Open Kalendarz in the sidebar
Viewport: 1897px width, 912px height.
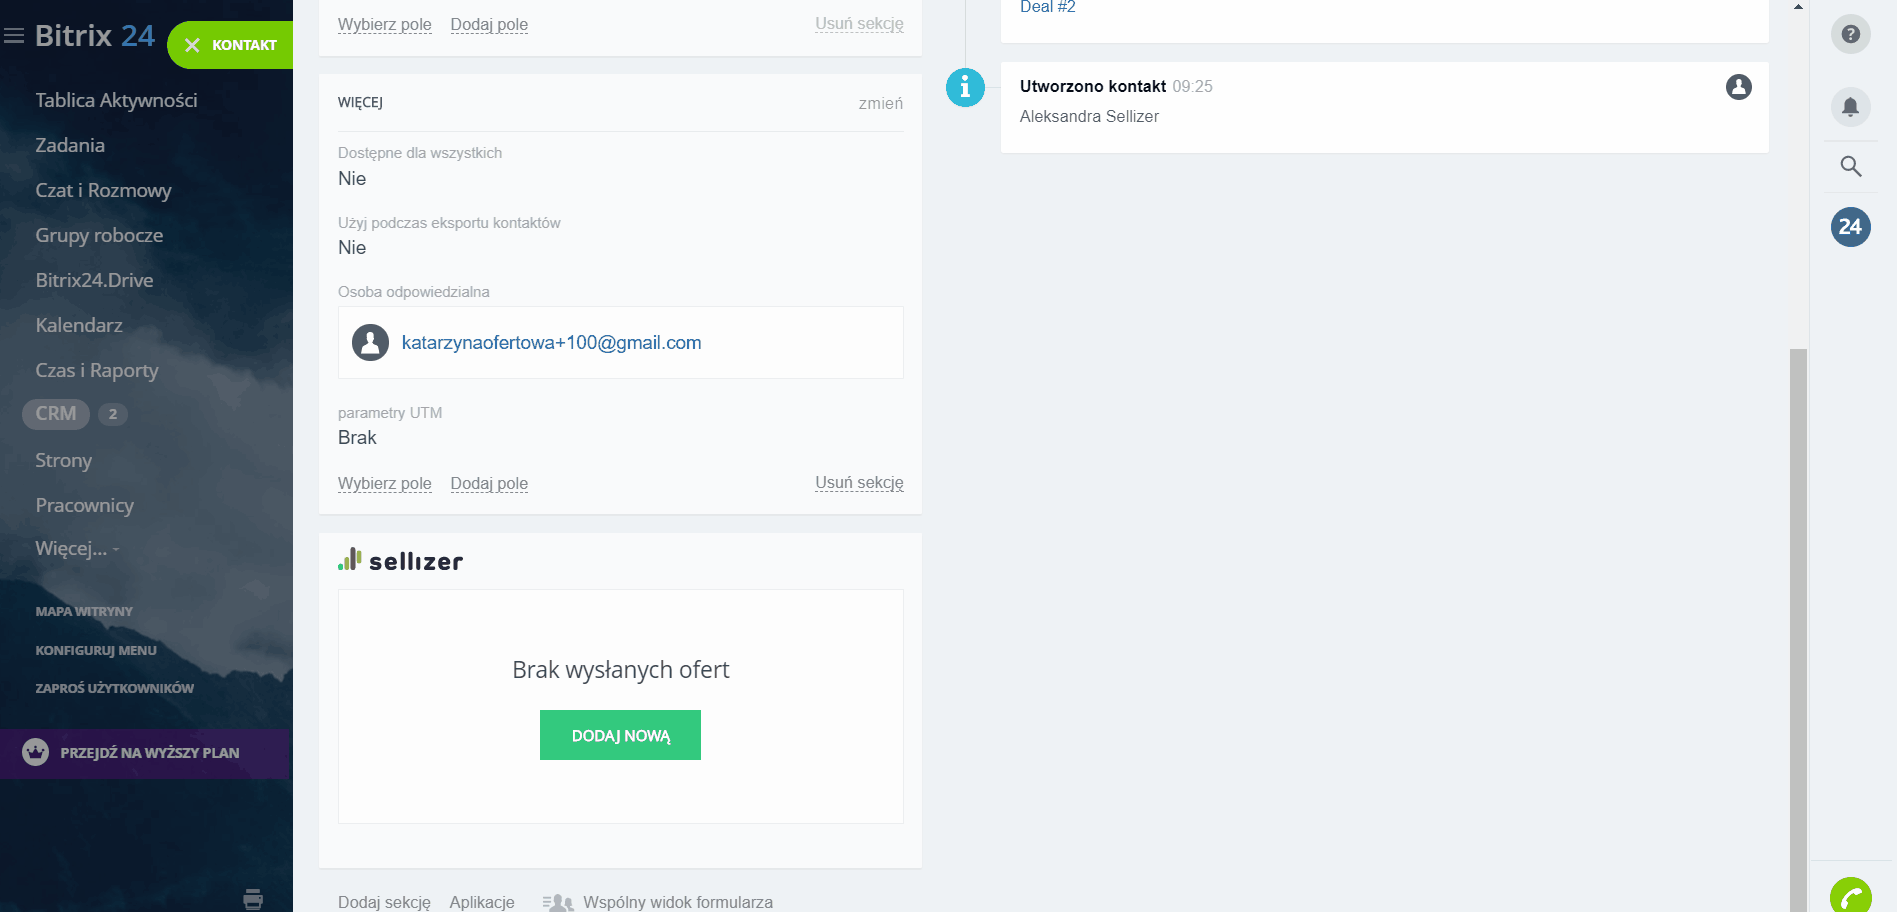[x=79, y=325]
